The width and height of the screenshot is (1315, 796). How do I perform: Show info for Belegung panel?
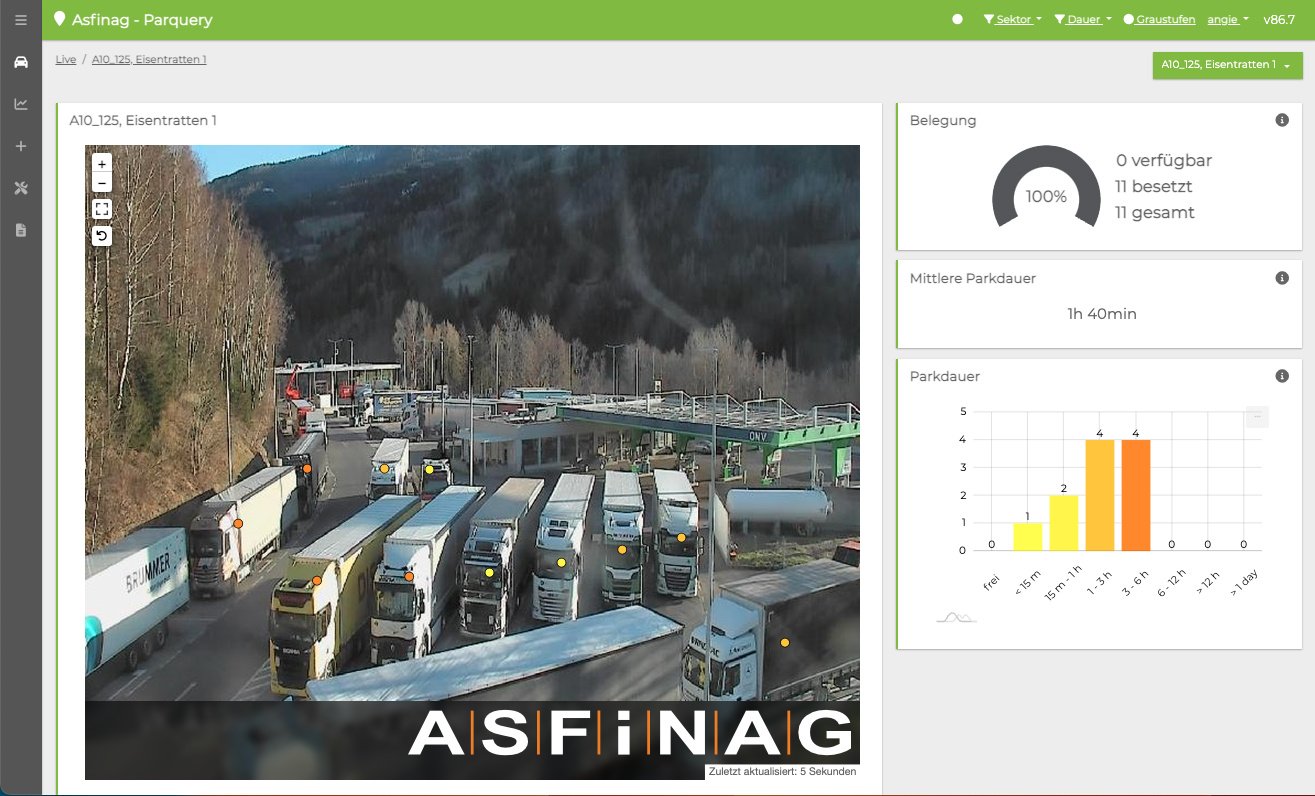(1282, 120)
